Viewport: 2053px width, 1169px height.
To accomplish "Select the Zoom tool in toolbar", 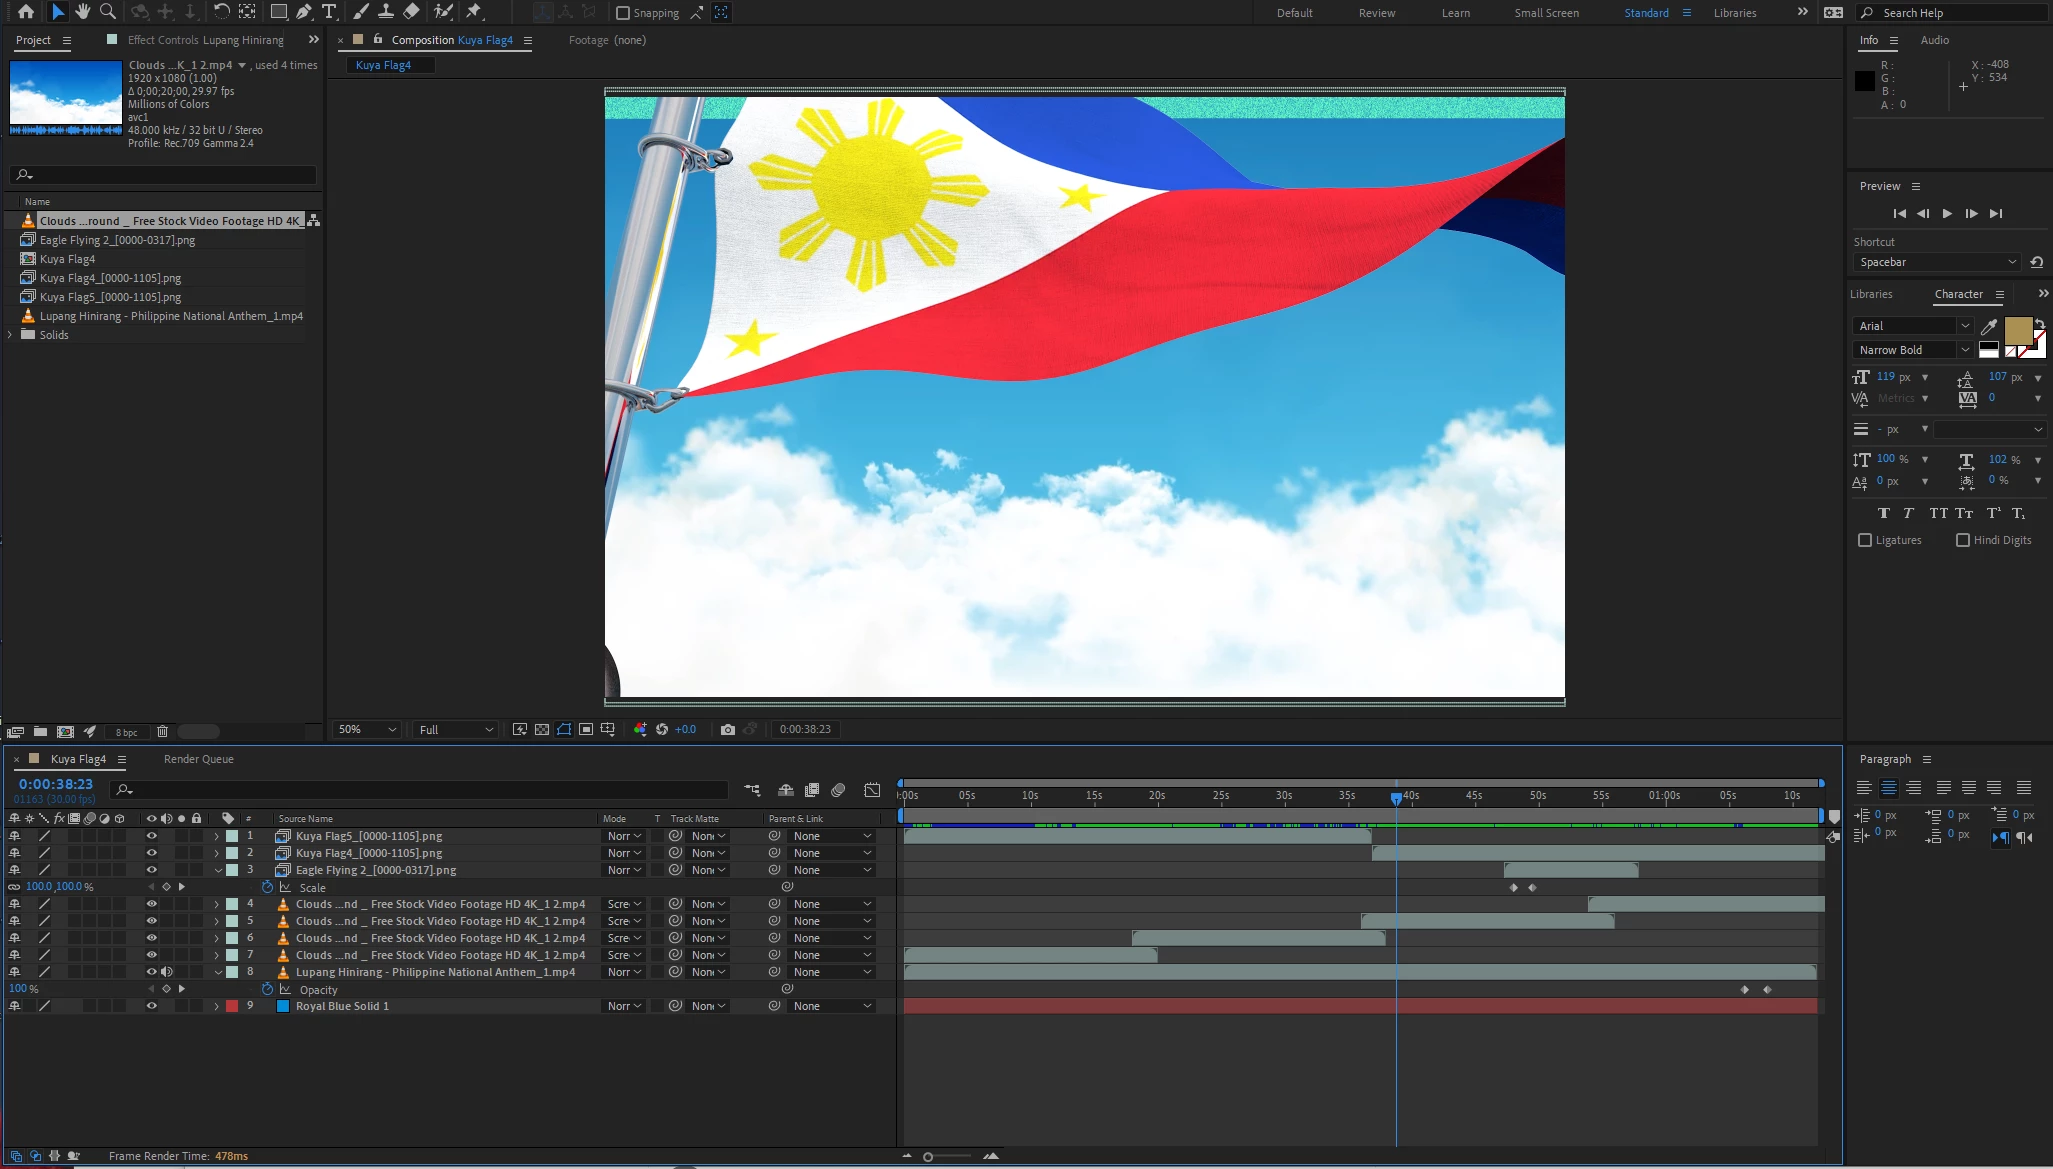I will click(108, 12).
